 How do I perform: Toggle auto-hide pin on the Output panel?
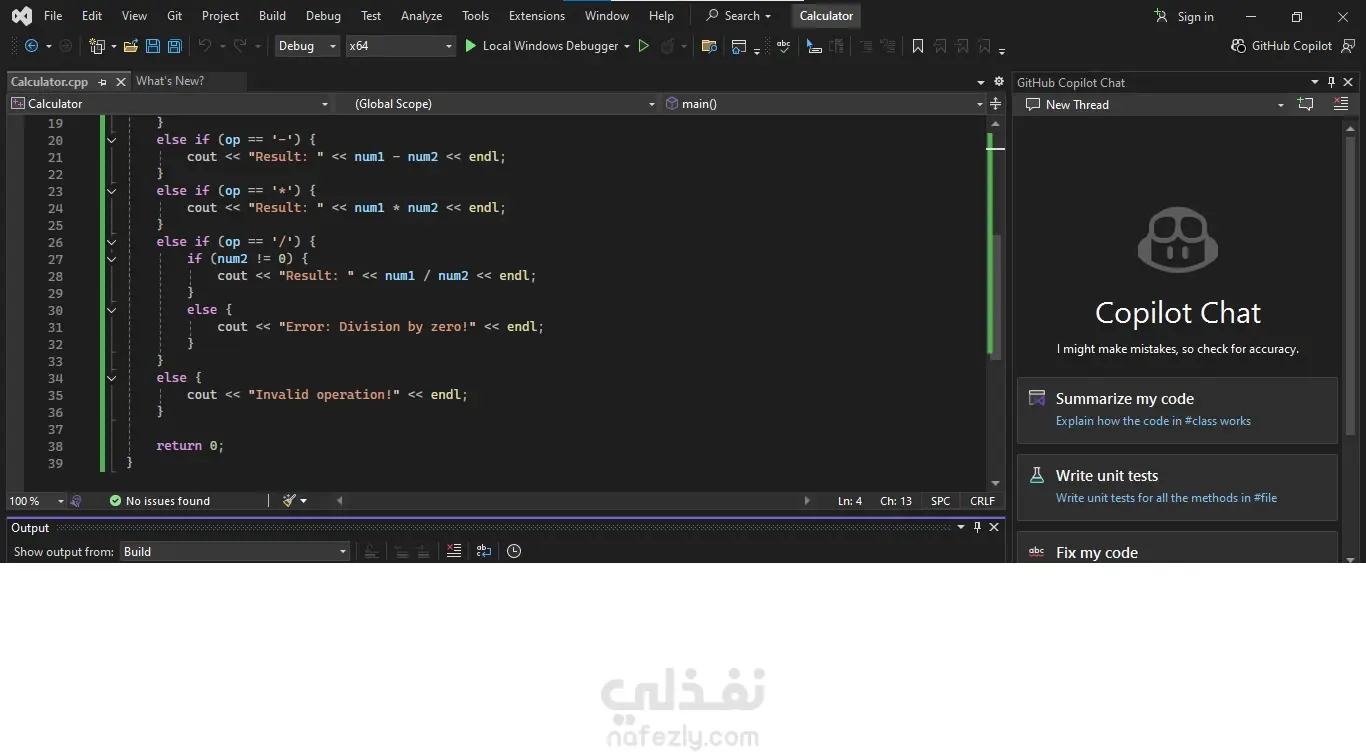pyautogui.click(x=977, y=527)
